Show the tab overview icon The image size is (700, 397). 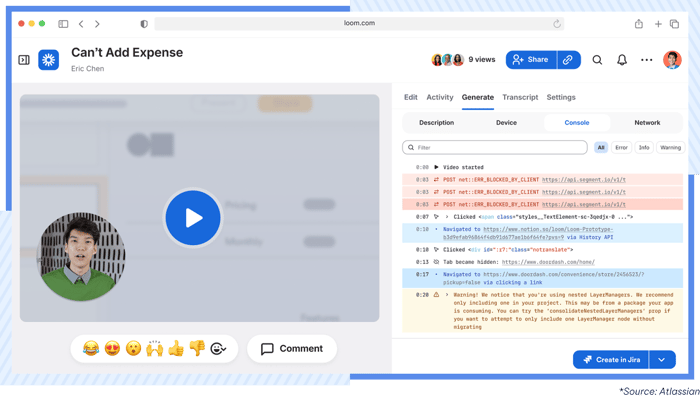click(x=675, y=24)
